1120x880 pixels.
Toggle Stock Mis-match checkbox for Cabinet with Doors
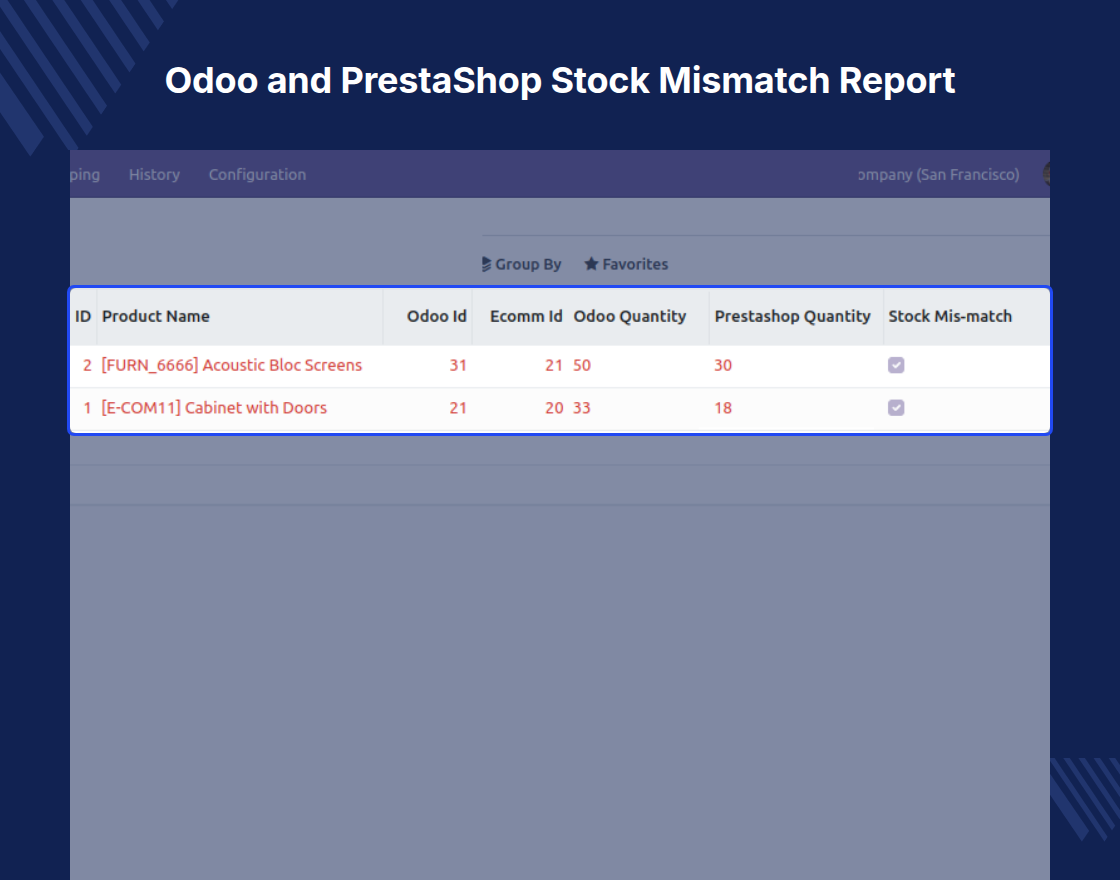pyautogui.click(x=896, y=408)
